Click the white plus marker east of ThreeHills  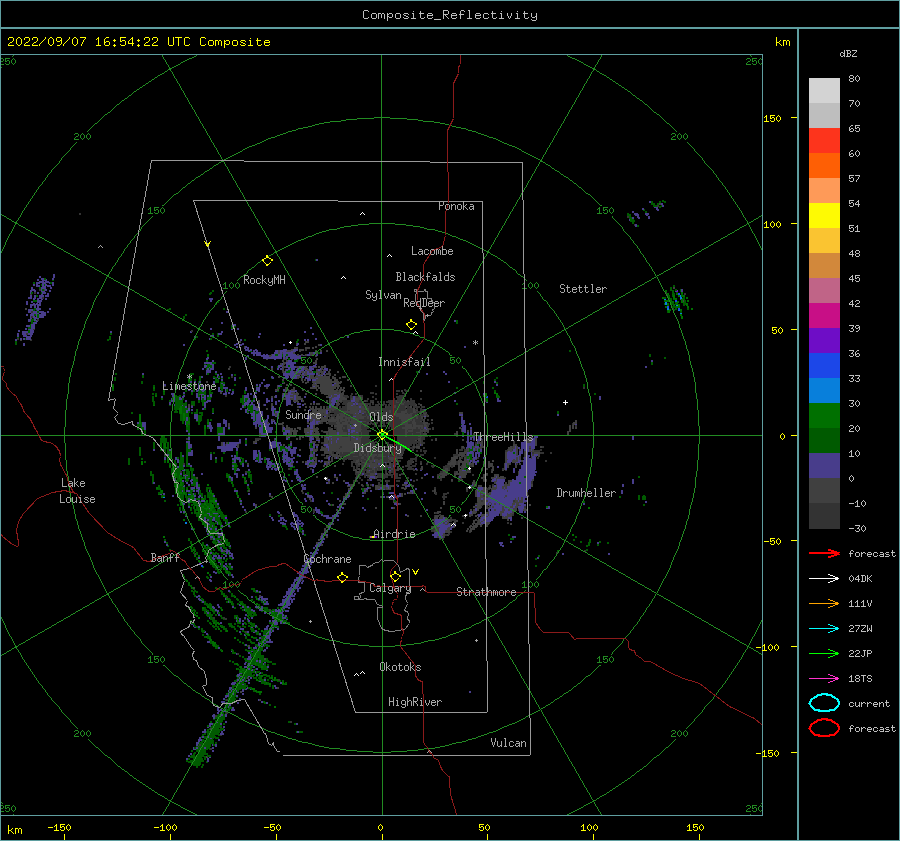565,402
